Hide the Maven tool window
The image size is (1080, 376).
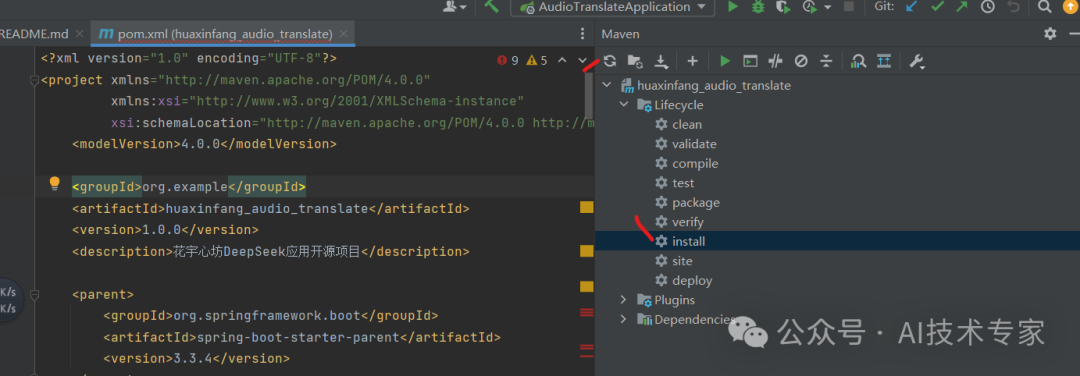tap(1074, 33)
